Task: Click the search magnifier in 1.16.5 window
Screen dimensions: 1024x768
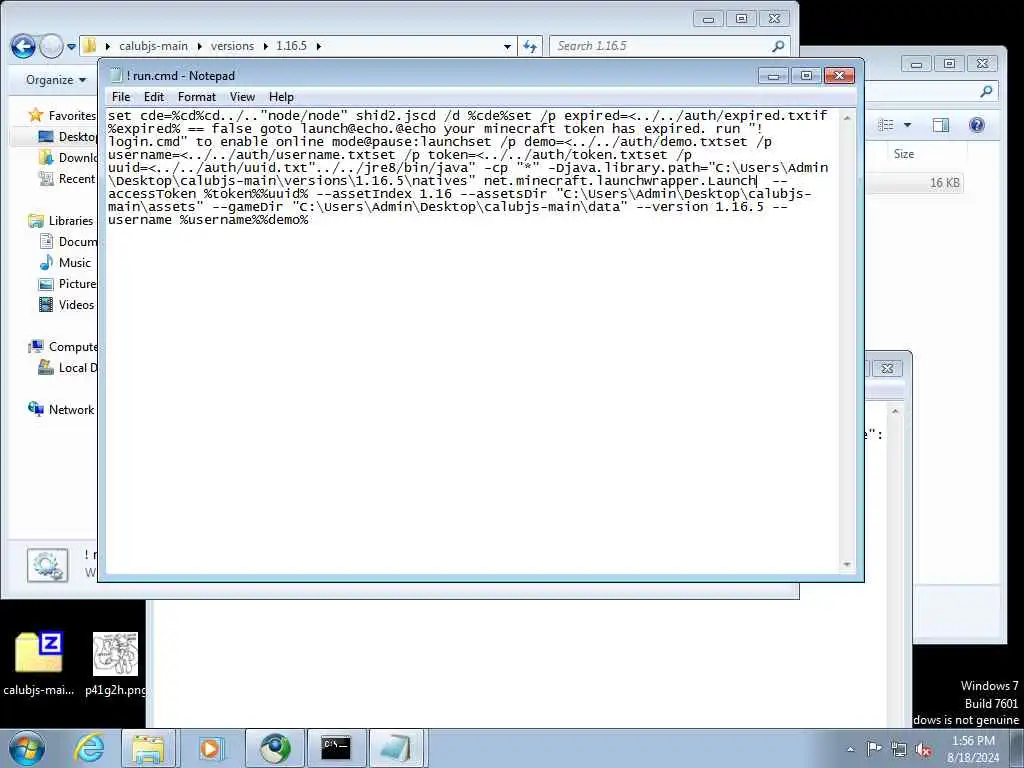Action: [x=778, y=46]
